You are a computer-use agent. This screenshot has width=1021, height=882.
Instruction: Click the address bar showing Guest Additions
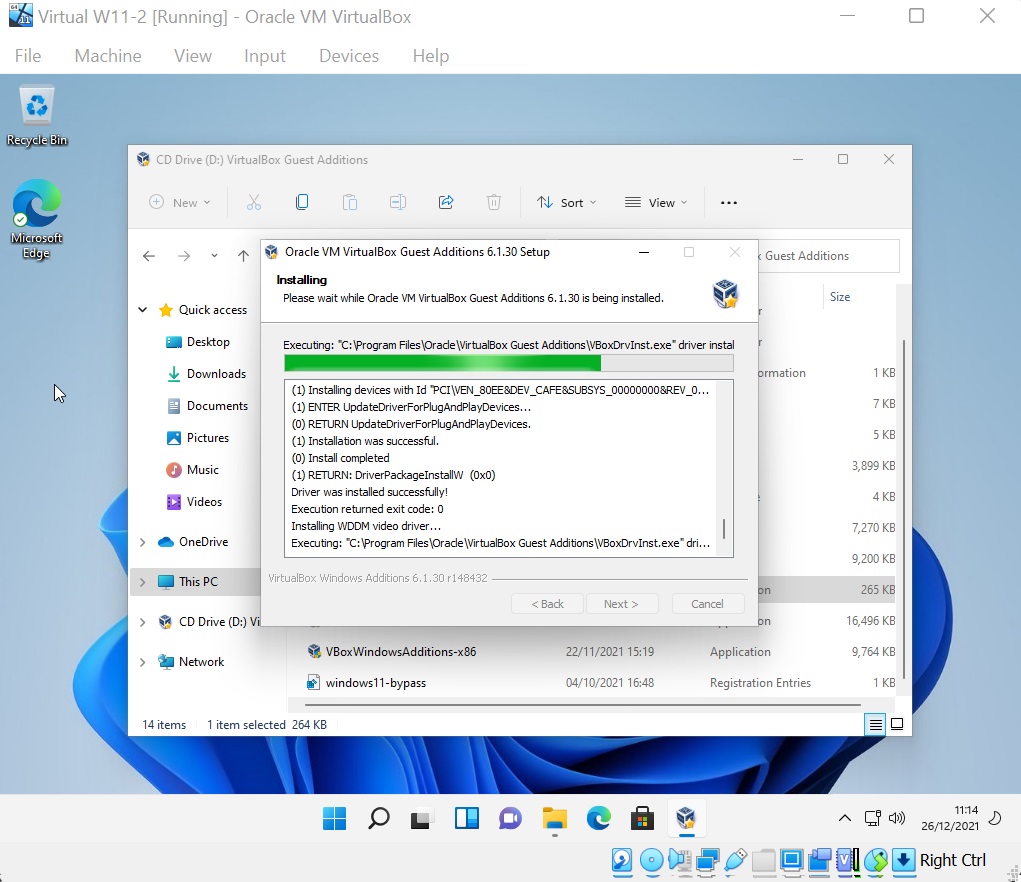[828, 256]
